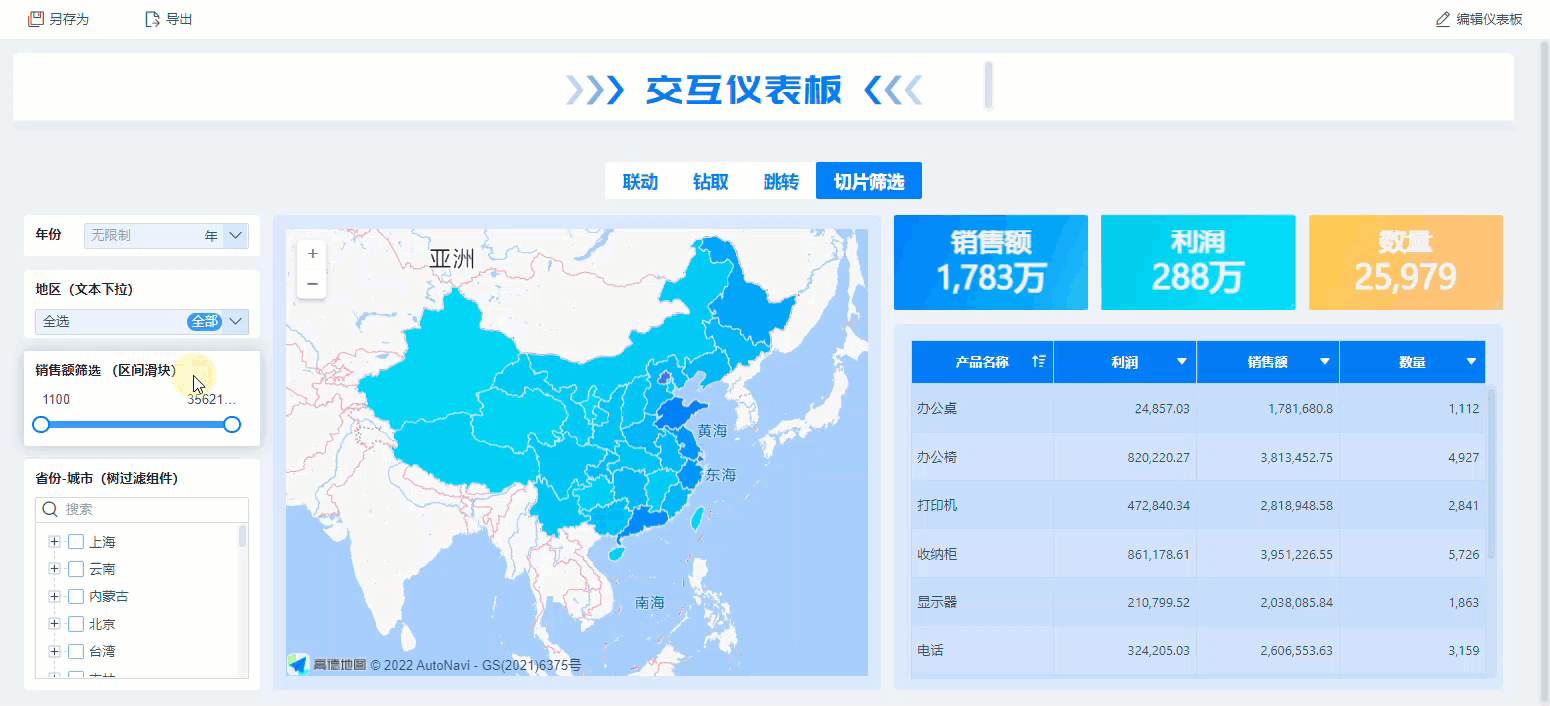This screenshot has height=706, width=1550.
Task: Click the 显示器 table row name
Action: (x=937, y=602)
